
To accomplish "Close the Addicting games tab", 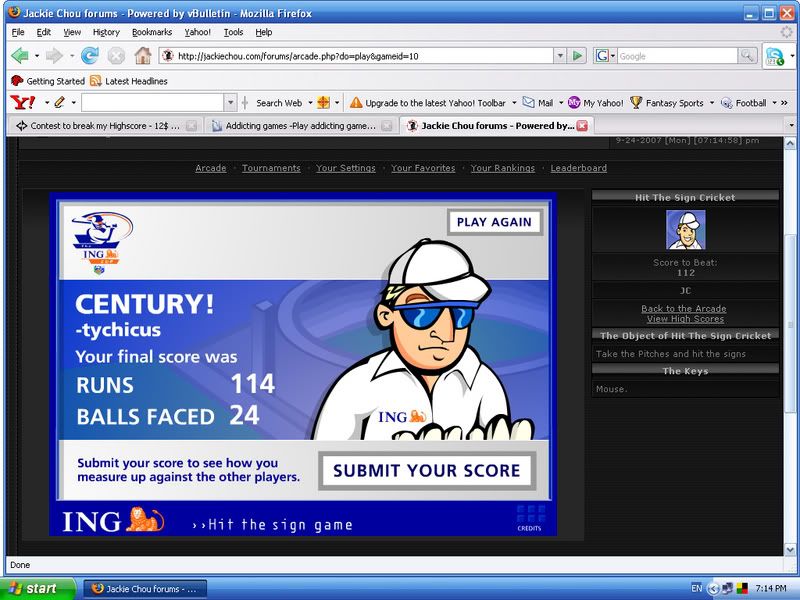I will (x=387, y=126).
